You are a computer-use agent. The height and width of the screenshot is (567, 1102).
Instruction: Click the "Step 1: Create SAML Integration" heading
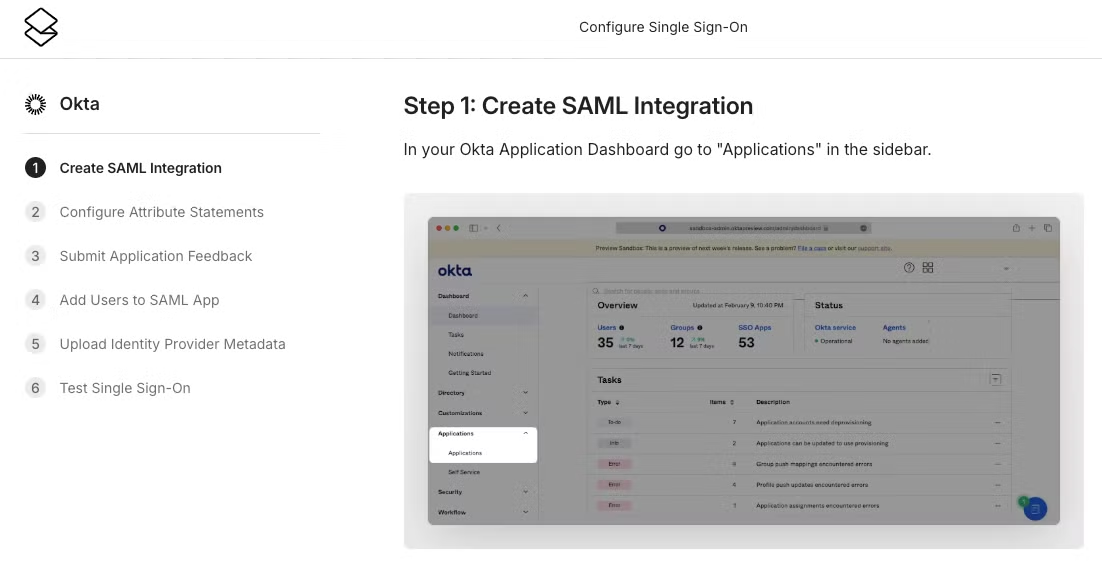pos(578,106)
